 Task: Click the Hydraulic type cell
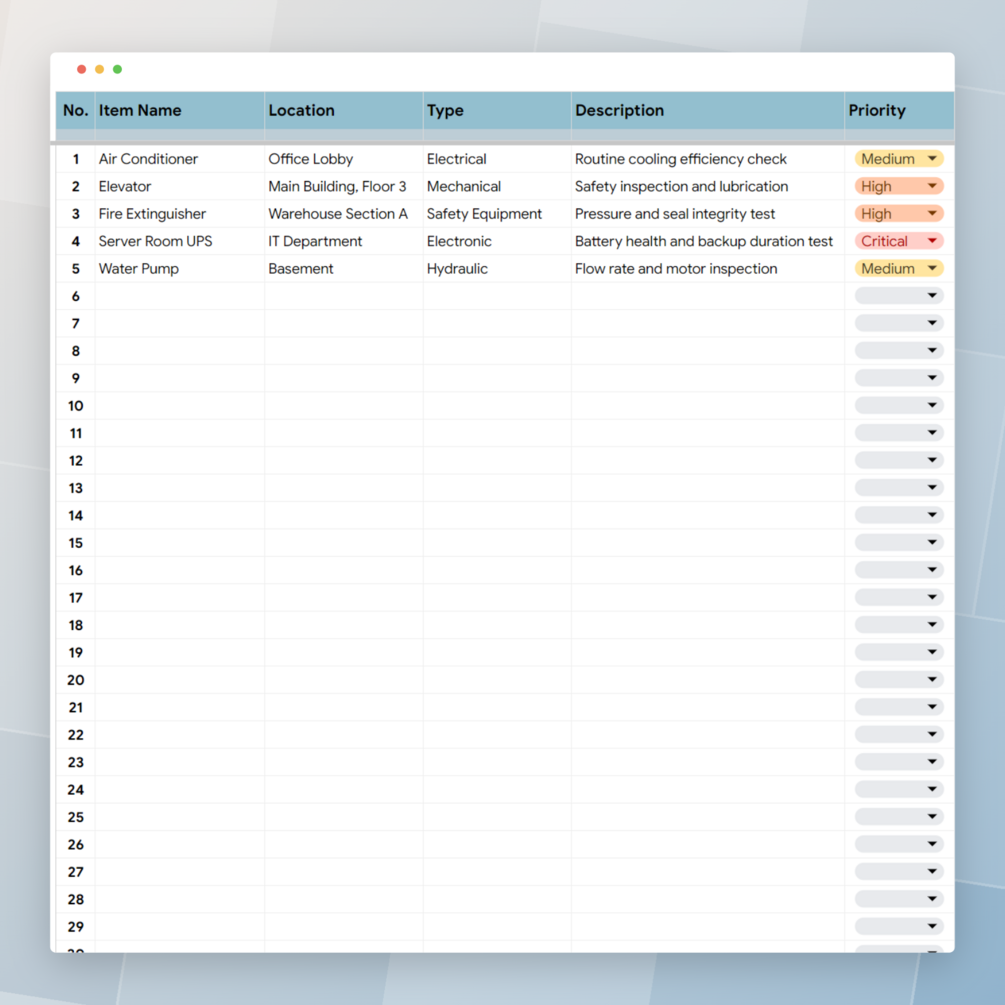click(x=497, y=269)
